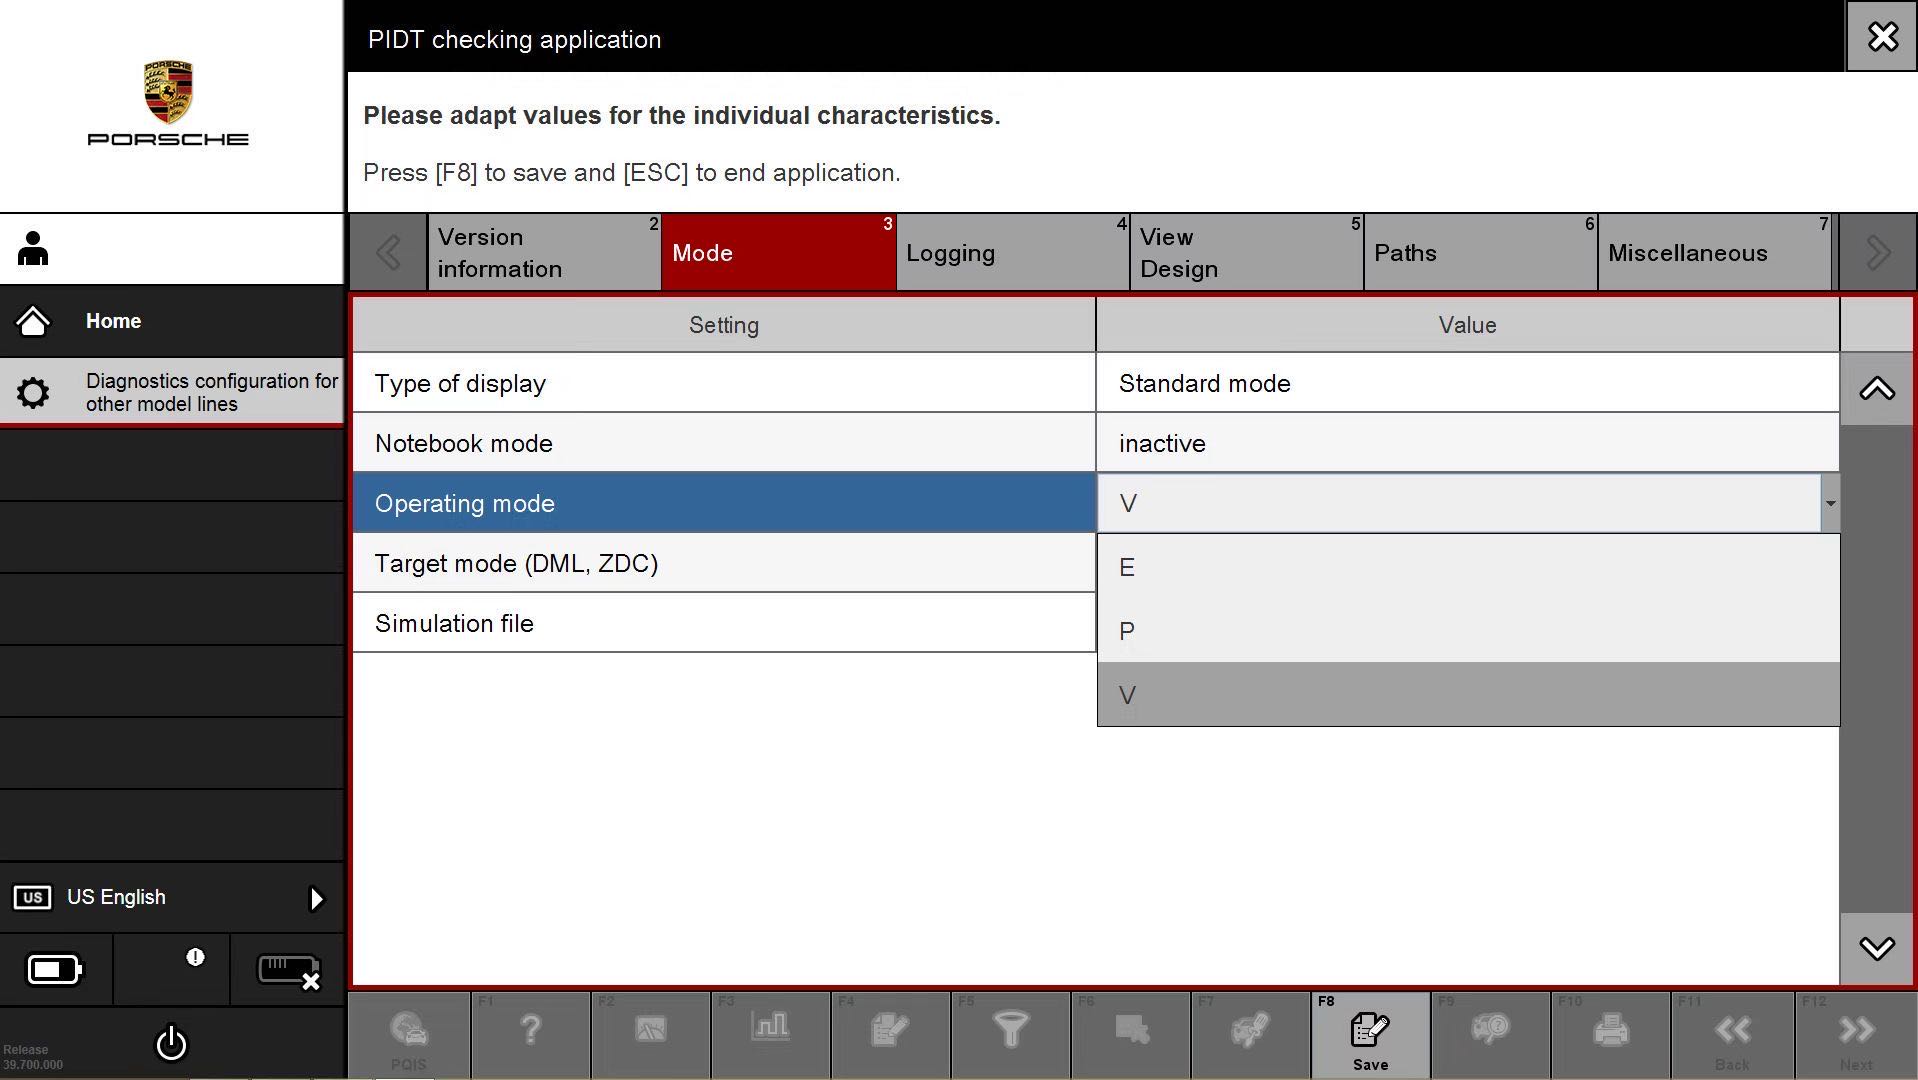Click the inactive value cell
The width and height of the screenshot is (1918, 1080).
[1468, 443]
